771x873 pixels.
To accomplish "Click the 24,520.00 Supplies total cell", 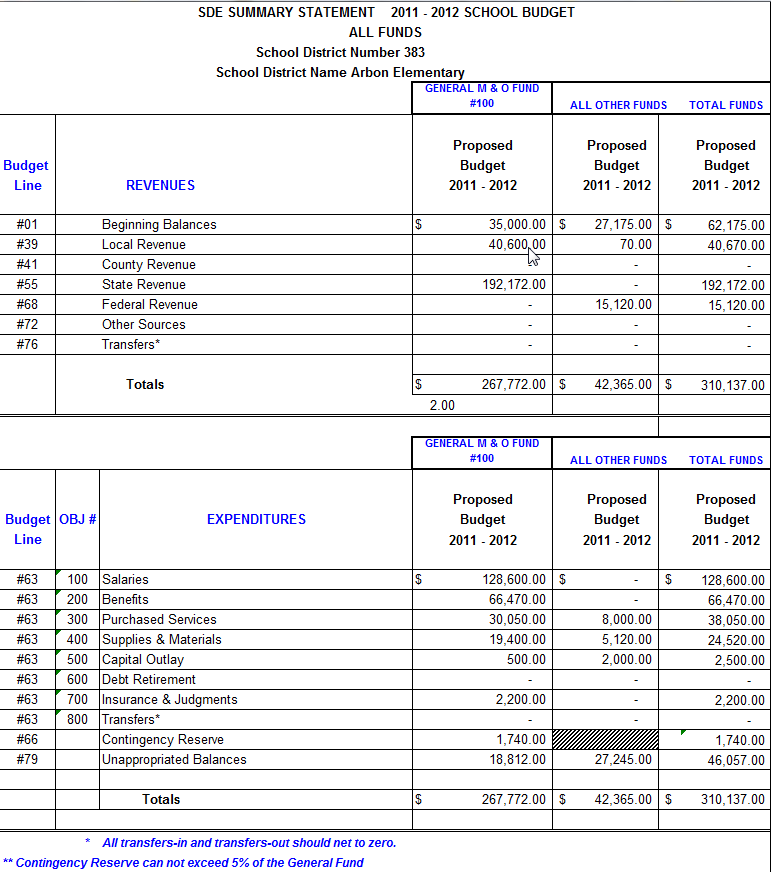I will pyautogui.click(x=715, y=640).
